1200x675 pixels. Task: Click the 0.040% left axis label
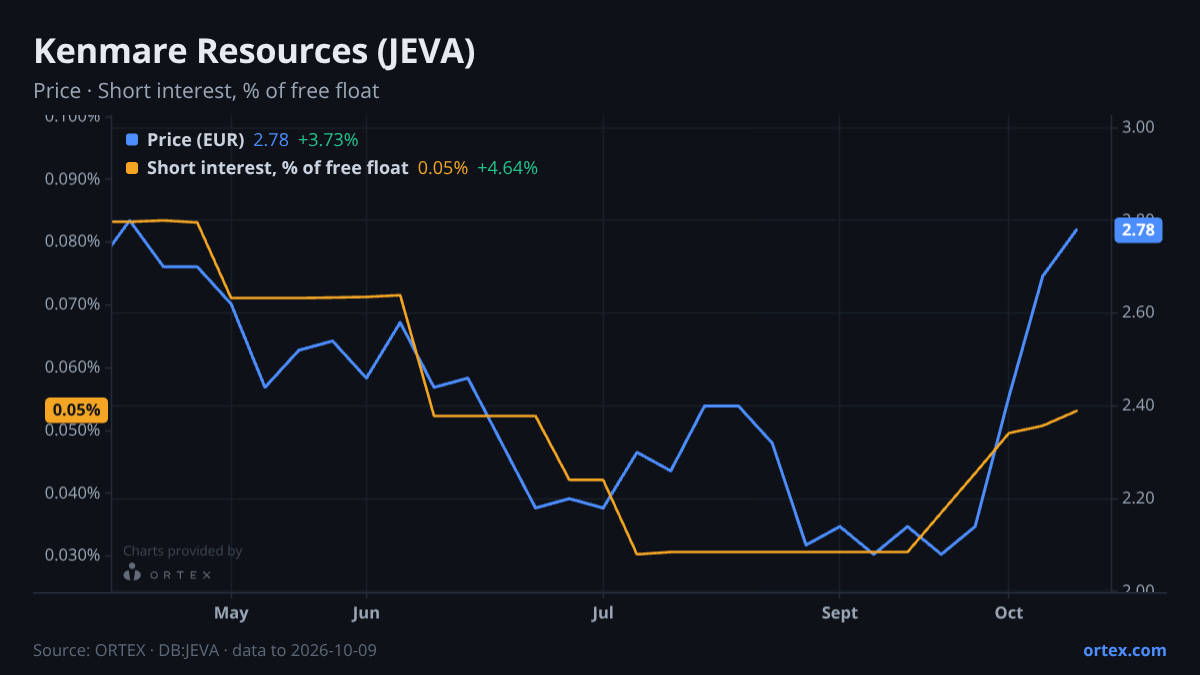[72, 493]
